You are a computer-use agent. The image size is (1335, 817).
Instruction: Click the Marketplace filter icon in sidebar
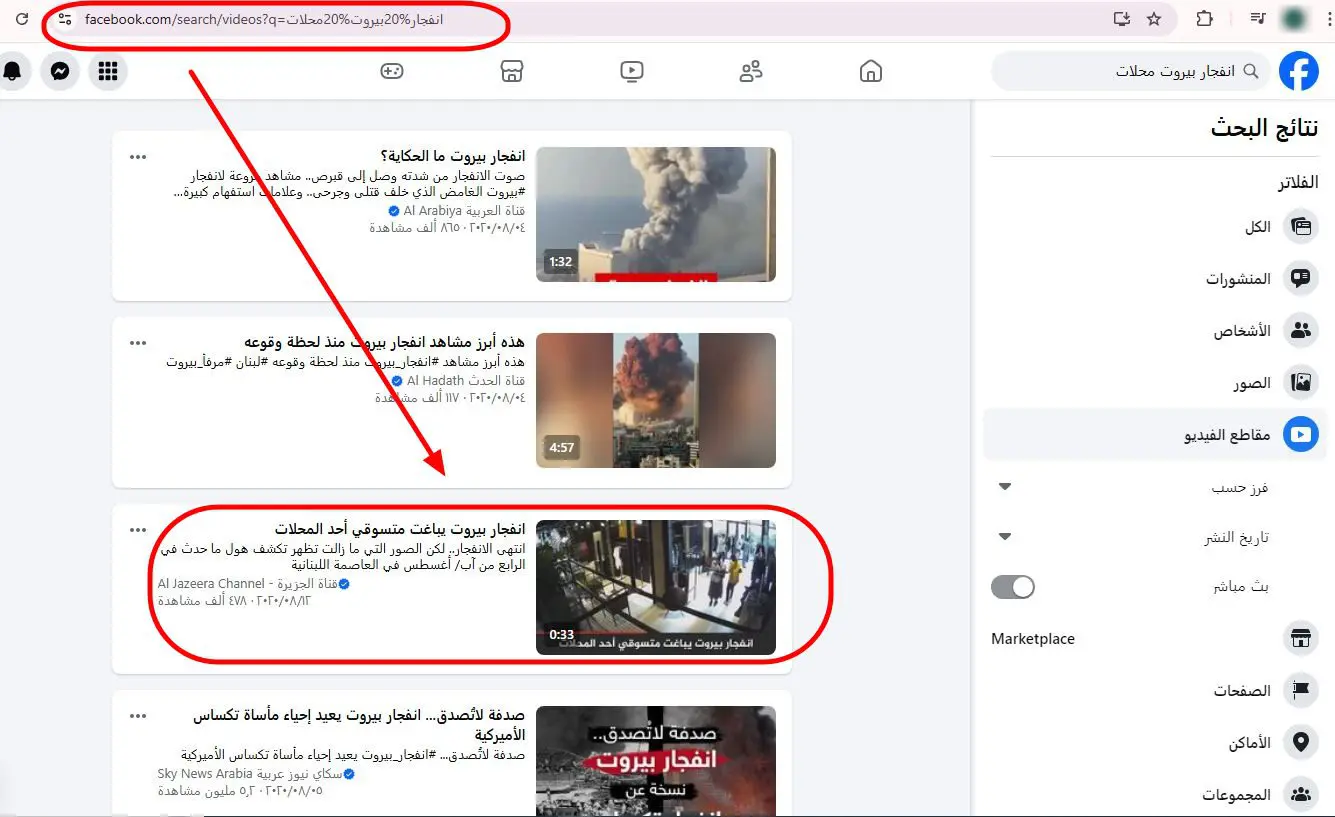[1301, 638]
